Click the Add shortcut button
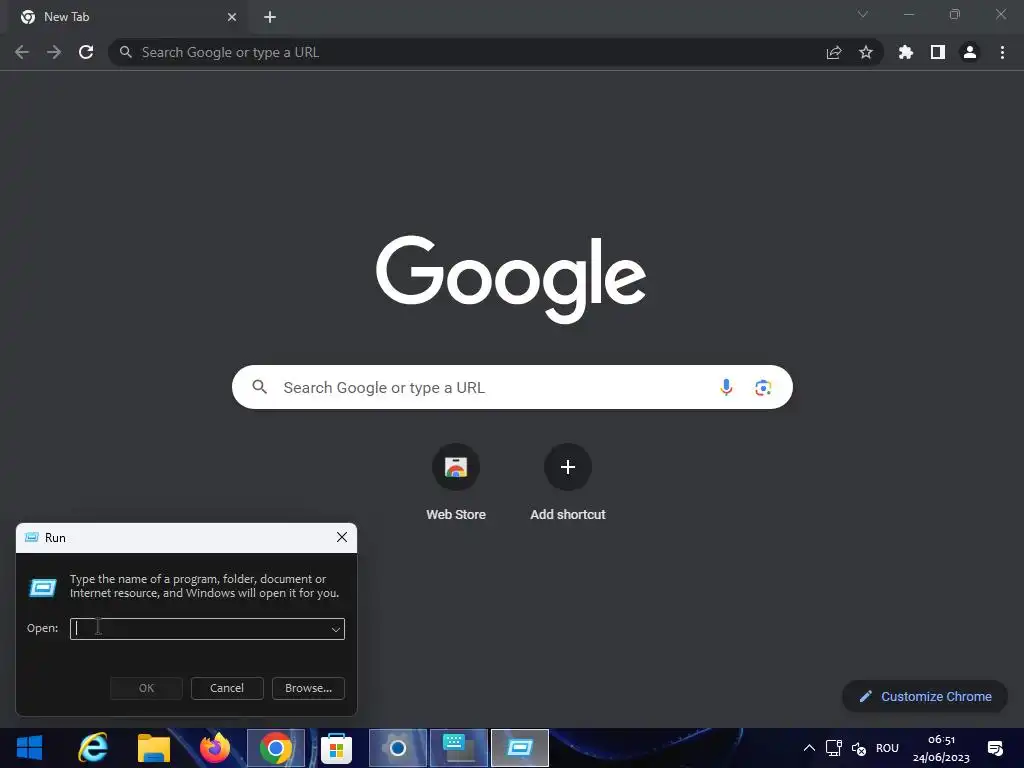1024x768 pixels. click(x=568, y=482)
